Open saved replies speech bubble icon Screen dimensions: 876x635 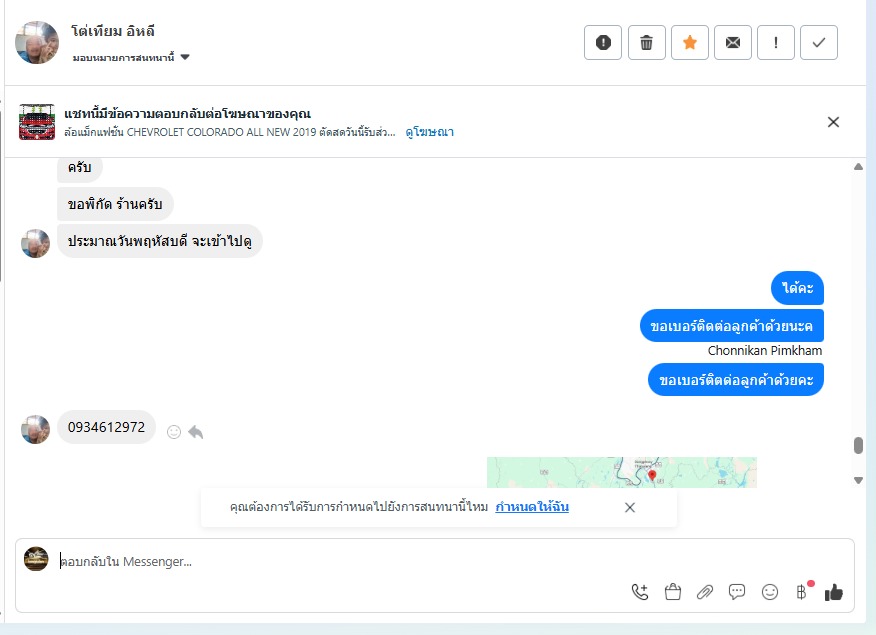[x=737, y=592]
